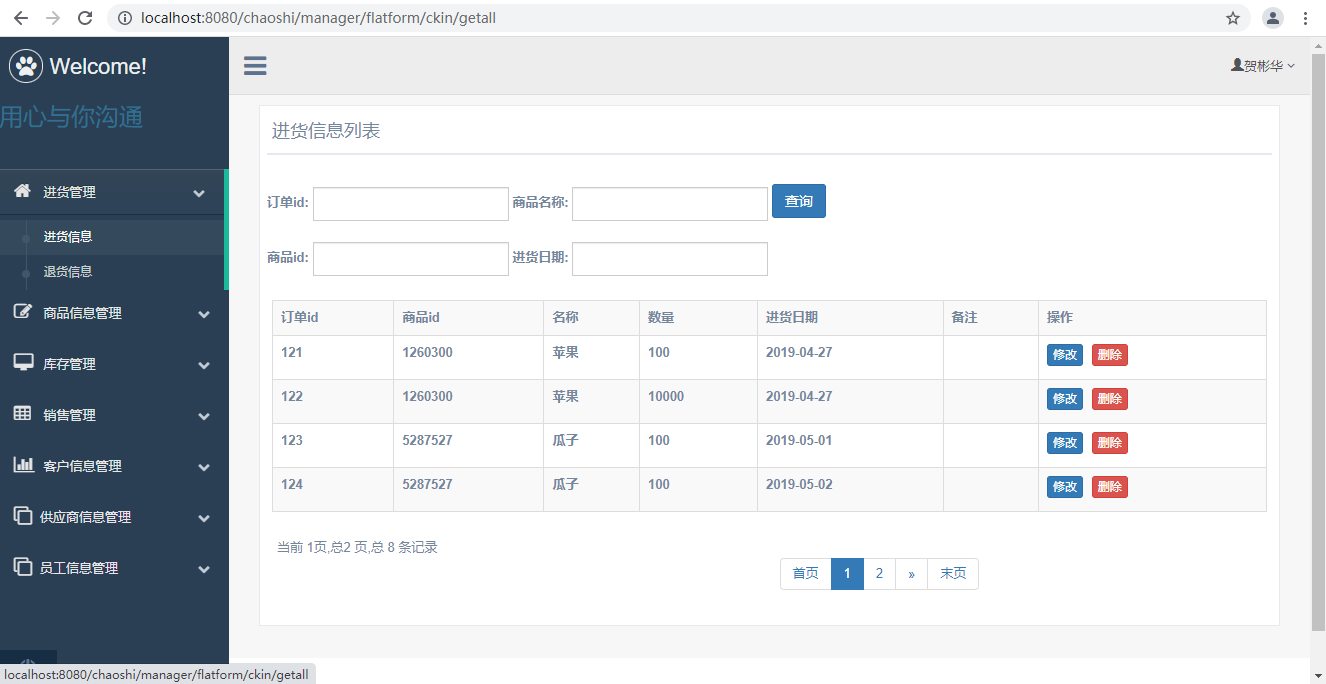Click the paw logo icon

26,67
